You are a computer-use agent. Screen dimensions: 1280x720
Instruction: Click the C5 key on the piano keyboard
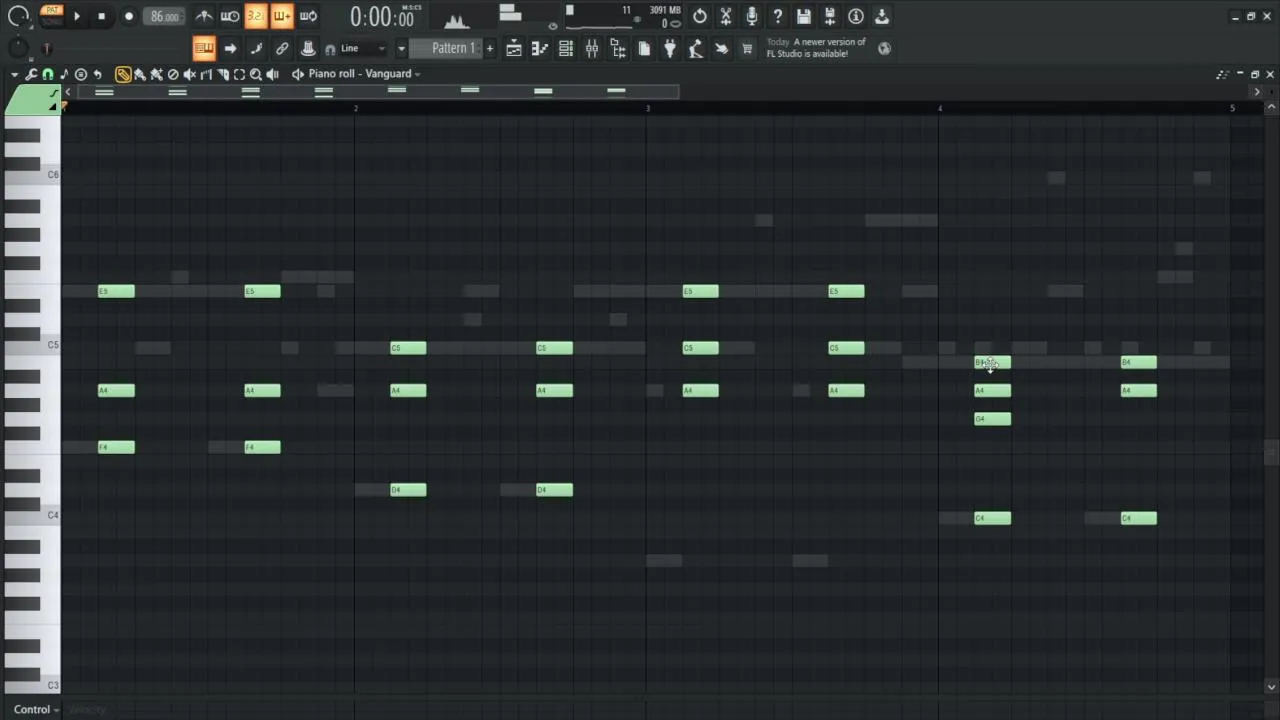32,345
